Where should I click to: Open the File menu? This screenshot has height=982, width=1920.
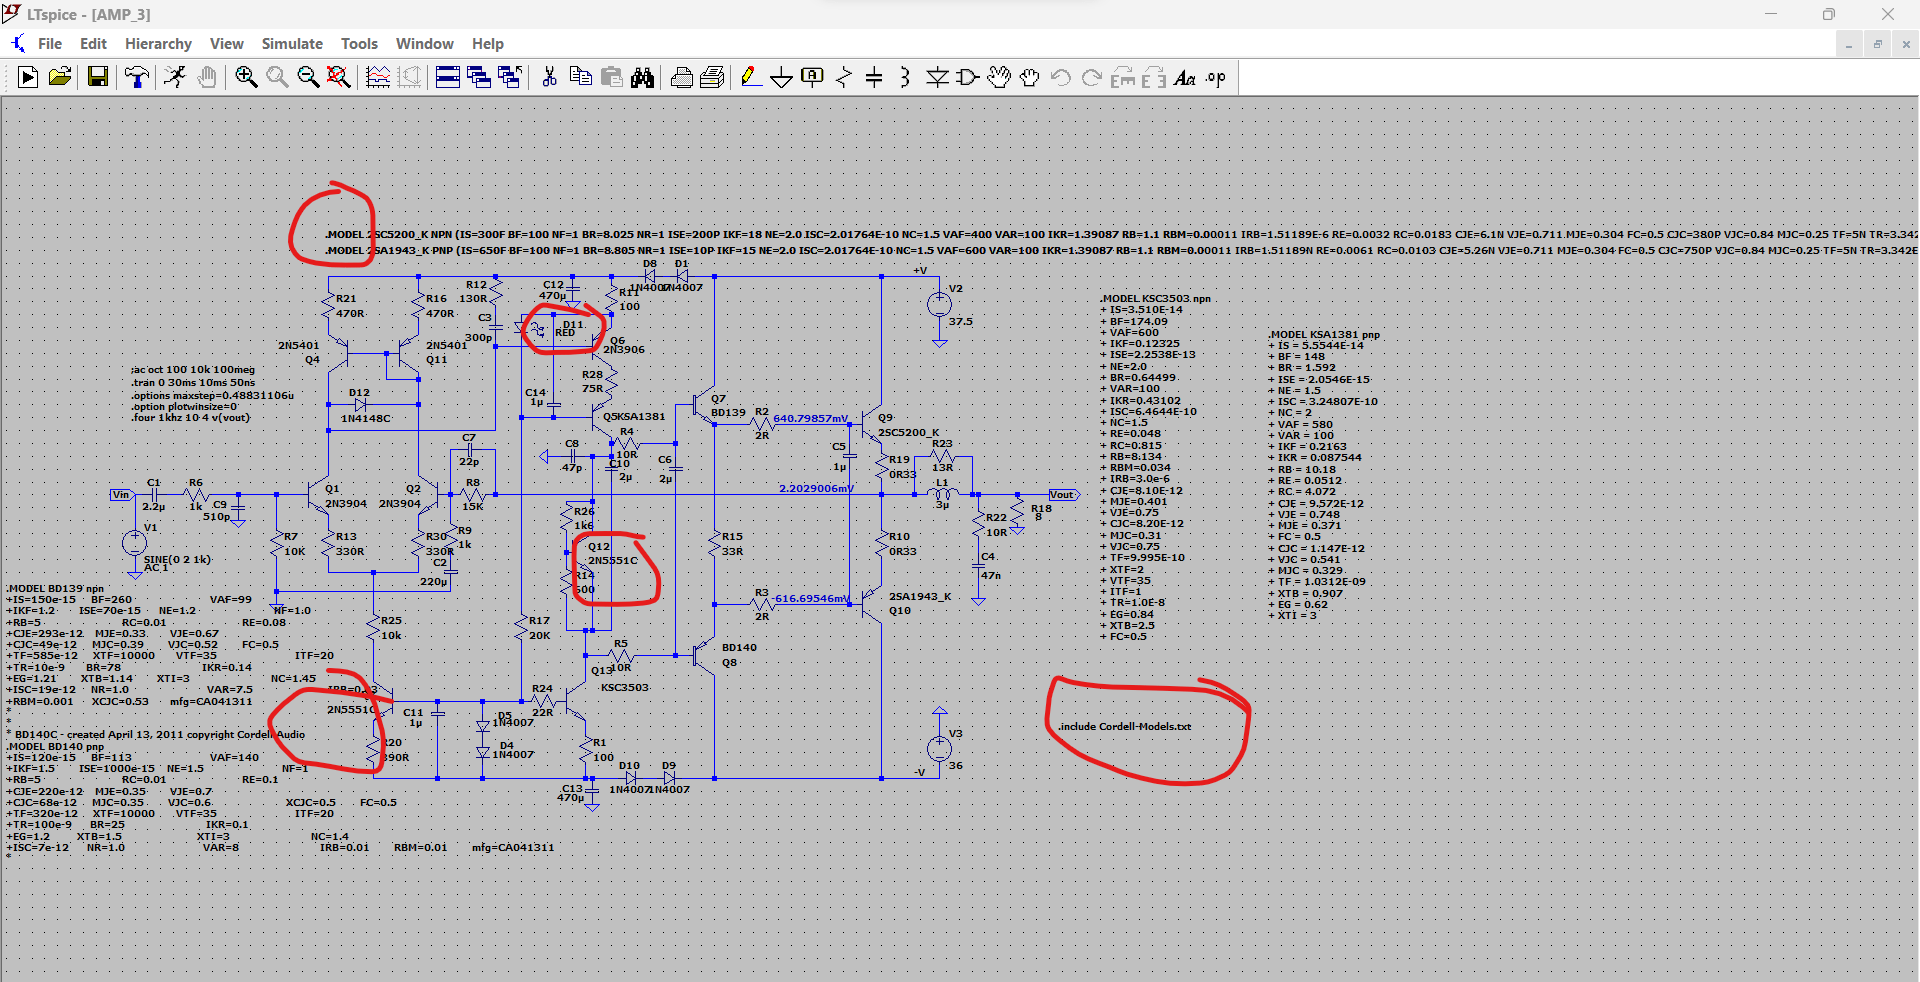coord(50,43)
